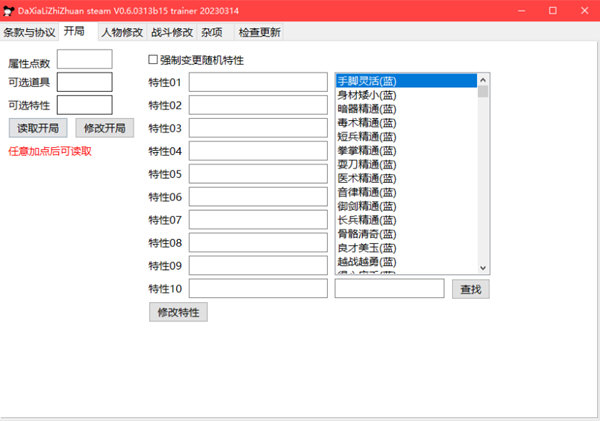Pick 医术精通(蓝) in the trait list
The height and width of the screenshot is (421, 600).
click(406, 177)
